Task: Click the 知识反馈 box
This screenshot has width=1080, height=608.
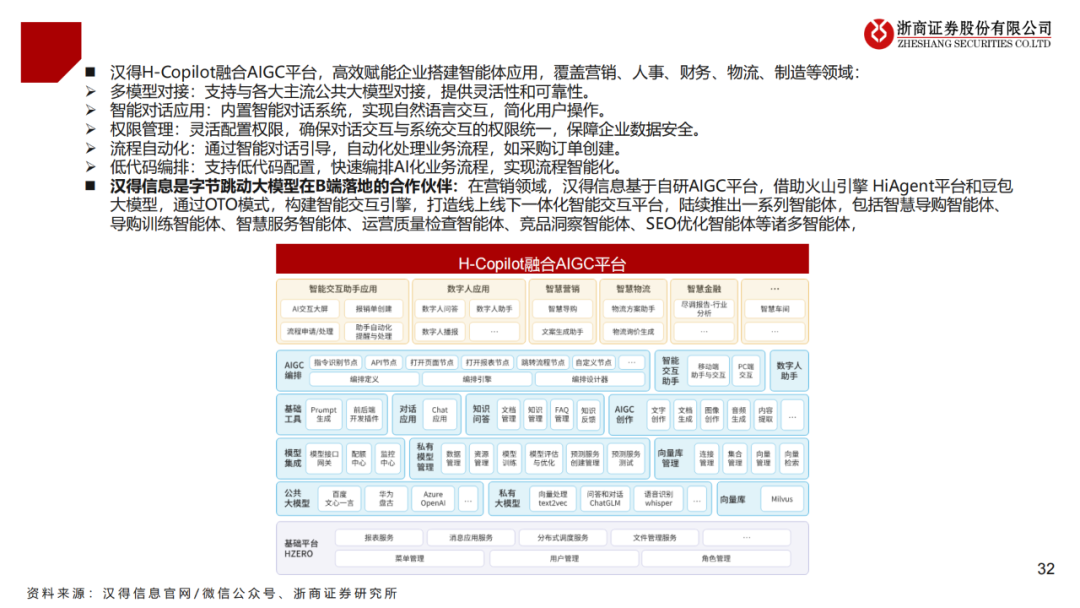Action: (588, 414)
